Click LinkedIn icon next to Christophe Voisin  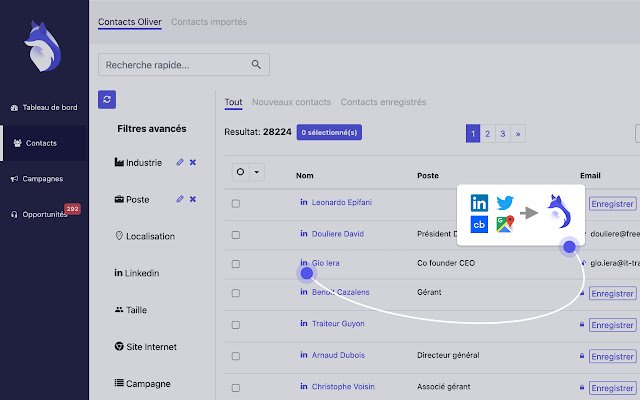(304, 386)
